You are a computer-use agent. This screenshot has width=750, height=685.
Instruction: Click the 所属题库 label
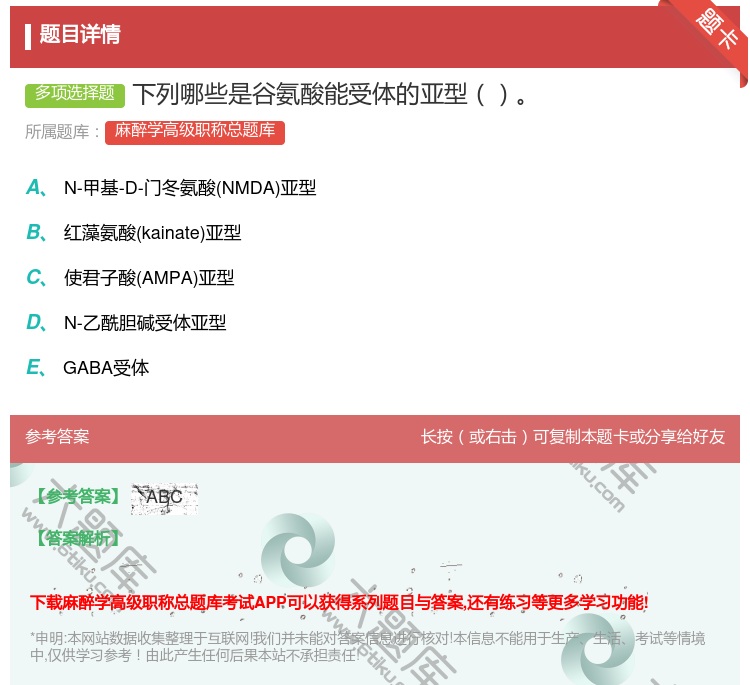62,132
